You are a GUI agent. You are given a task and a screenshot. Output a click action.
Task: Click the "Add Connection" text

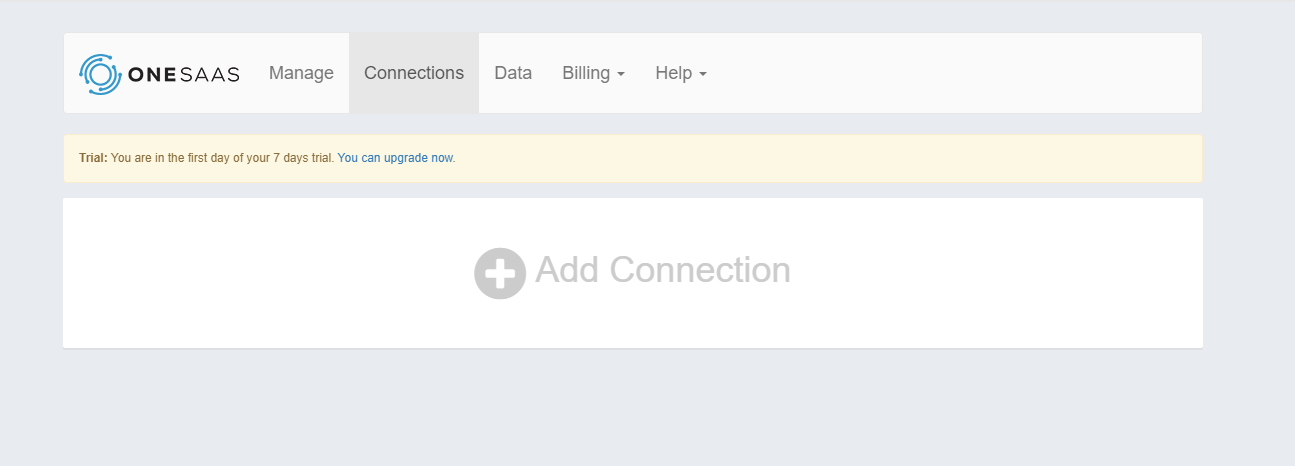point(663,270)
